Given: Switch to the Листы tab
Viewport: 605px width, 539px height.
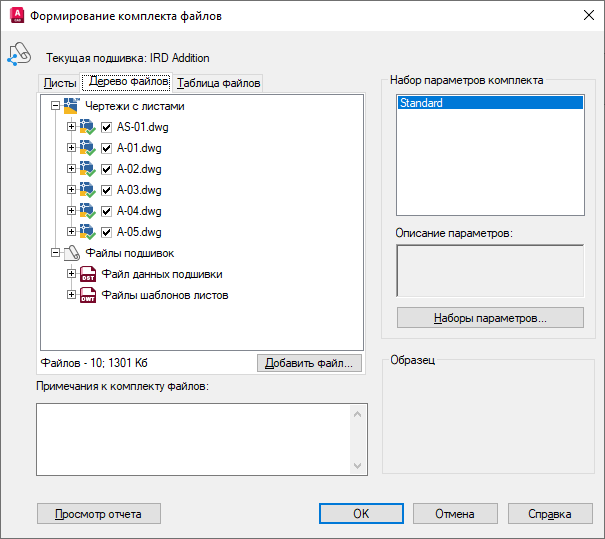Looking at the screenshot, I should (x=60, y=83).
